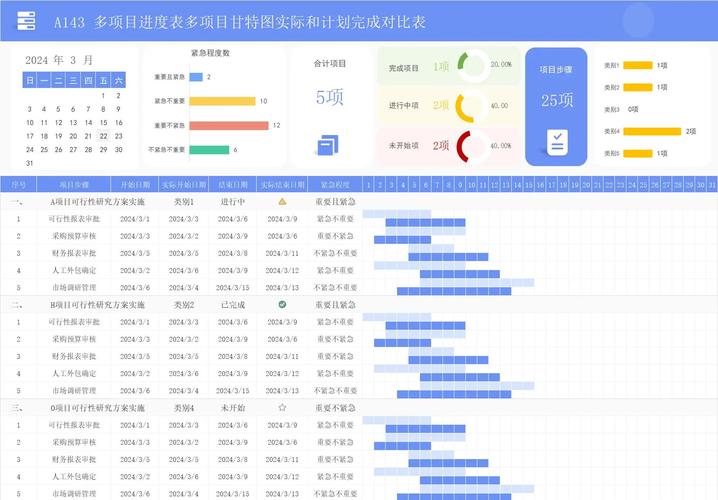Click the 项目步骤 label in blue card

(556, 70)
